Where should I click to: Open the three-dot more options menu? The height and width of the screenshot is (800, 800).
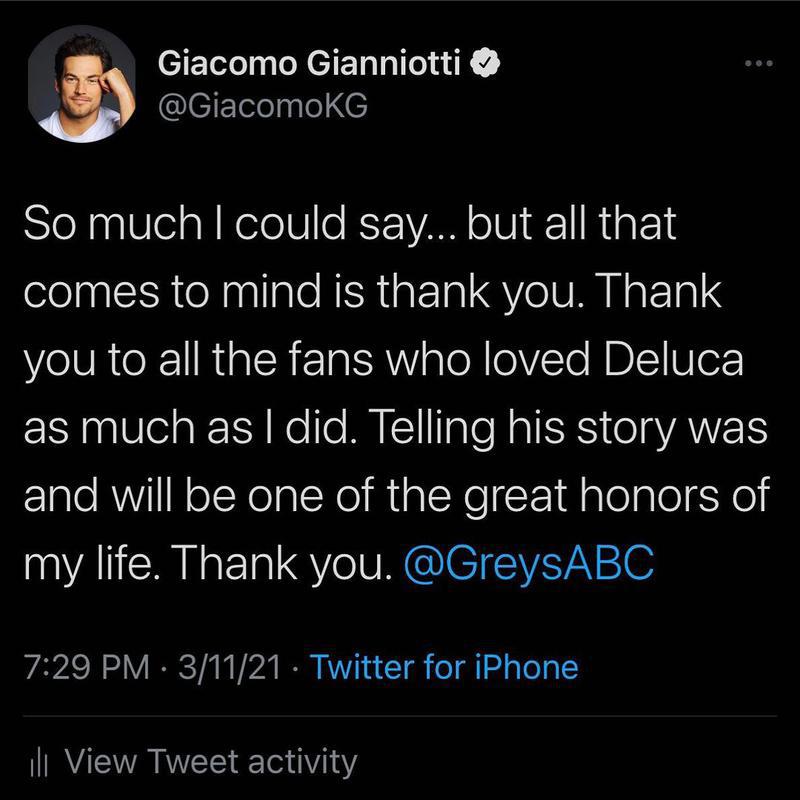[759, 64]
